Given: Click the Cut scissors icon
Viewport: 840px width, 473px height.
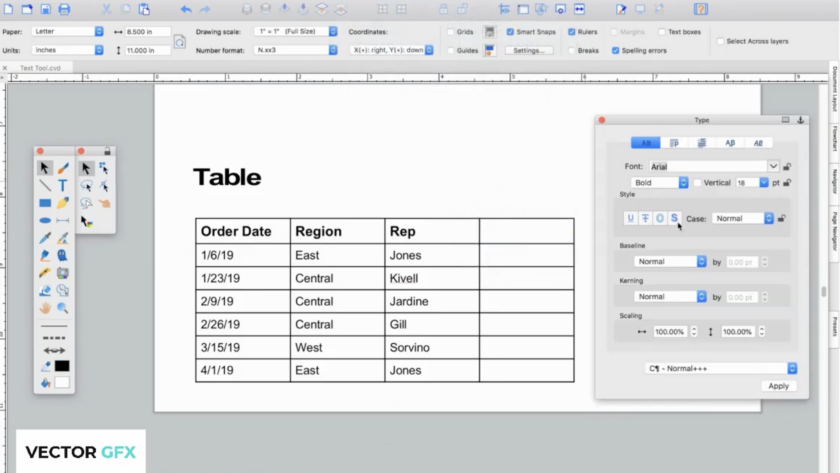Looking at the screenshot, I should 107,9.
